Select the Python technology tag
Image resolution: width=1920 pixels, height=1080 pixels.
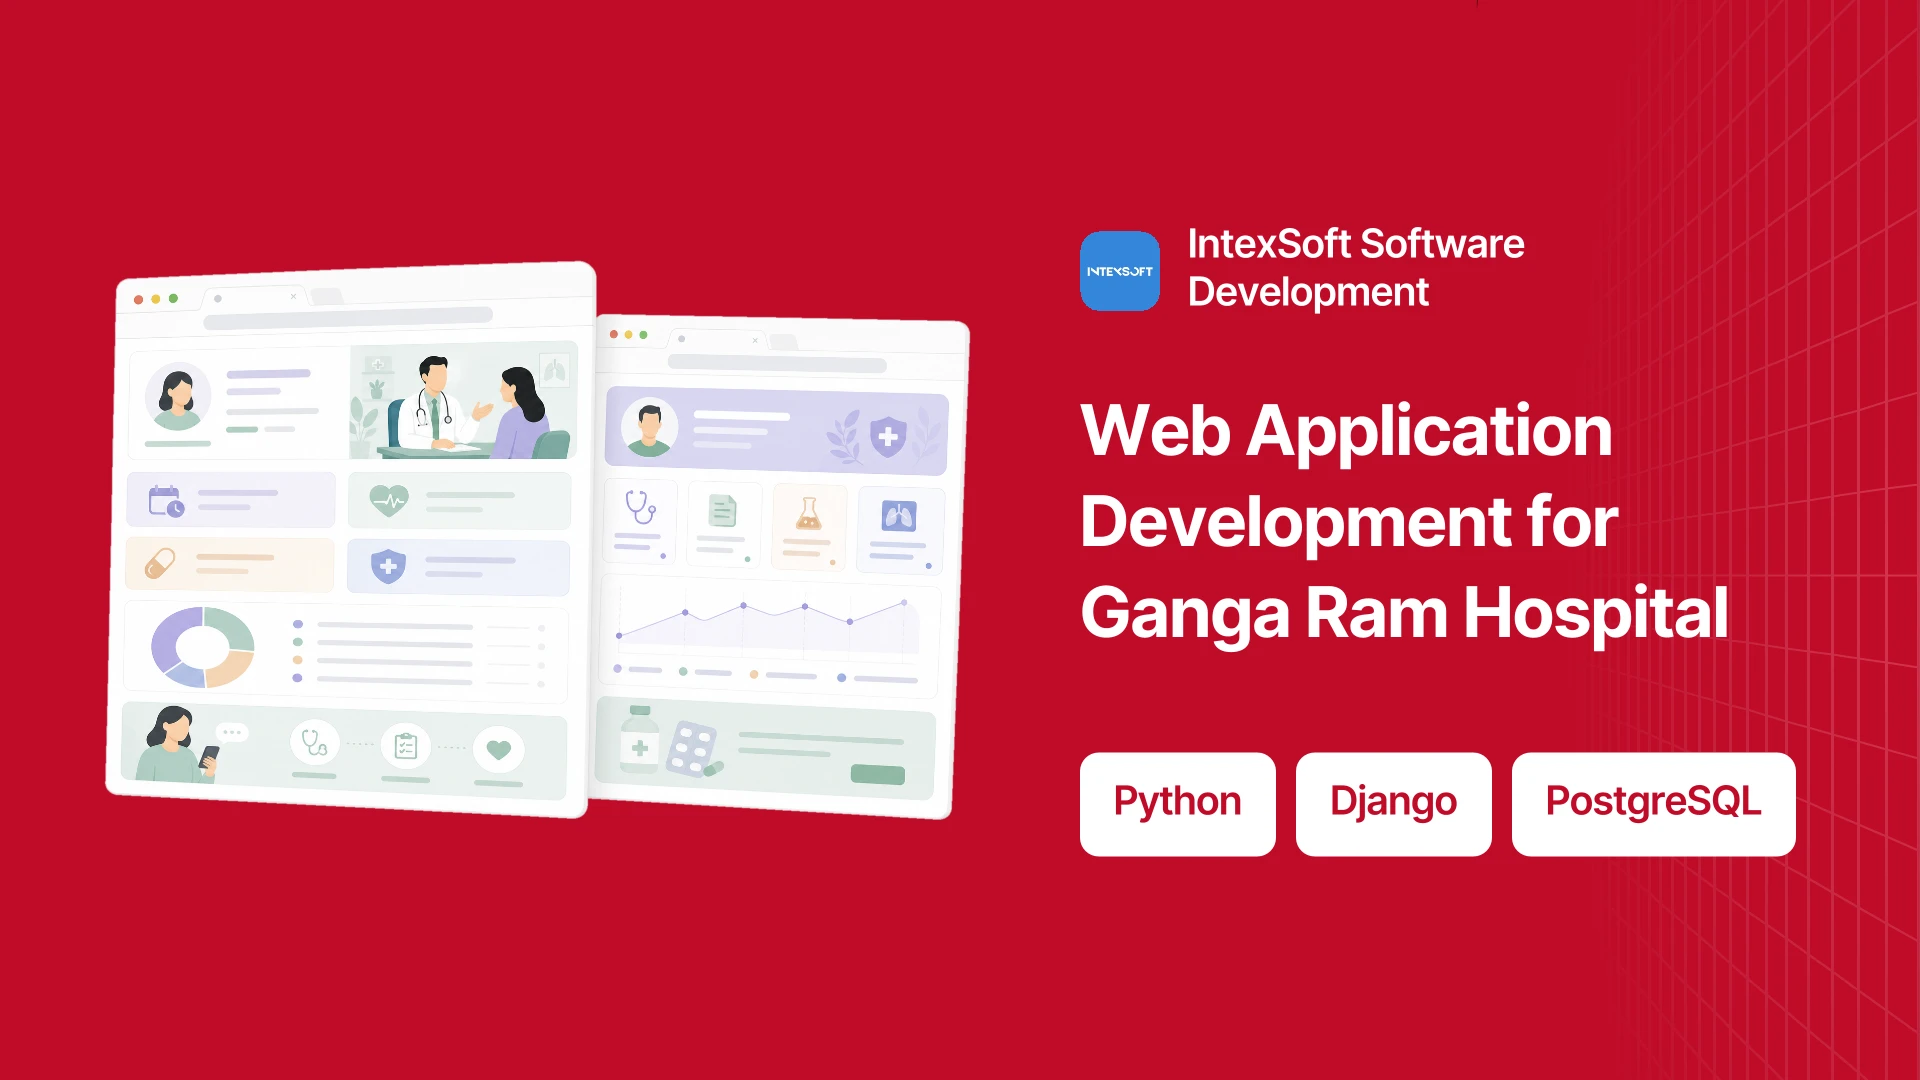point(1178,803)
